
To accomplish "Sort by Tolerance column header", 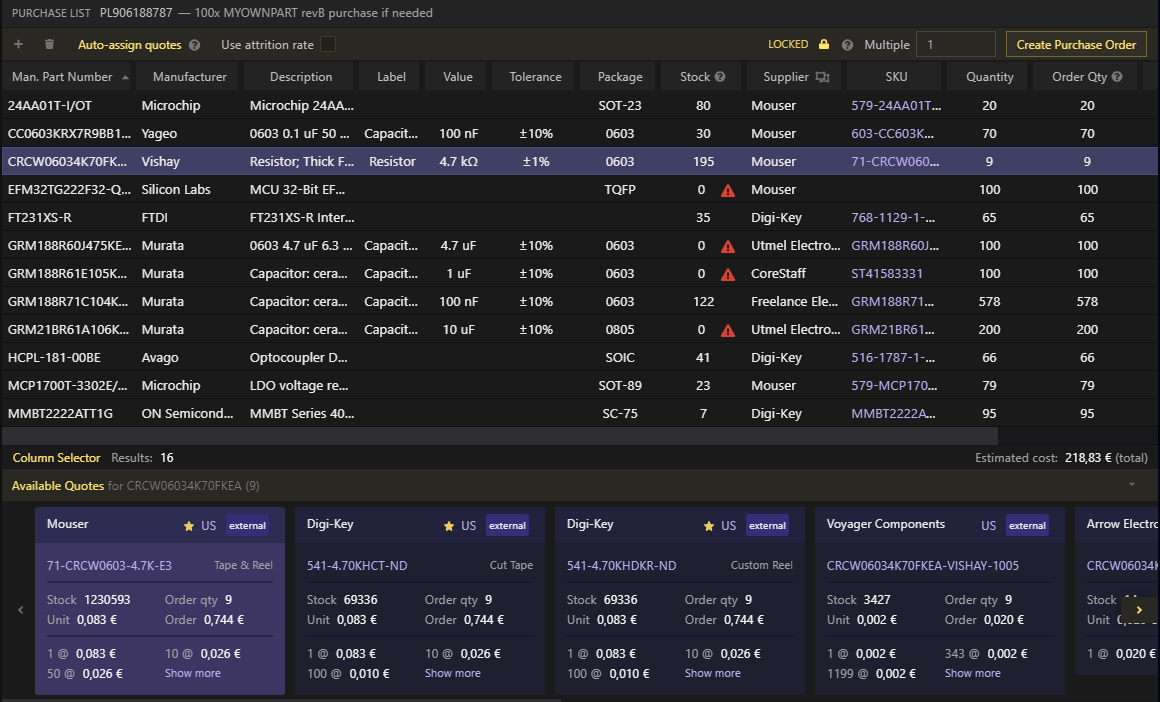I will point(535,77).
